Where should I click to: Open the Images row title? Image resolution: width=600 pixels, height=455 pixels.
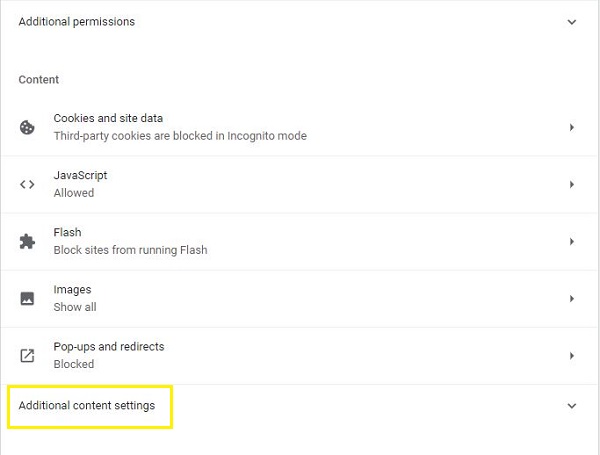[72, 289]
